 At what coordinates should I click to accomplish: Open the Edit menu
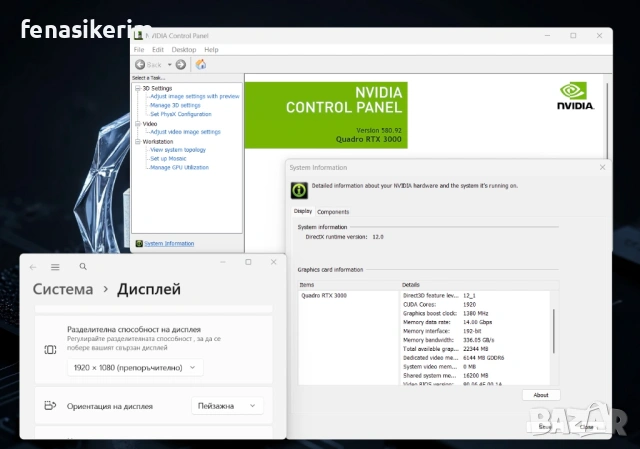tap(158, 49)
